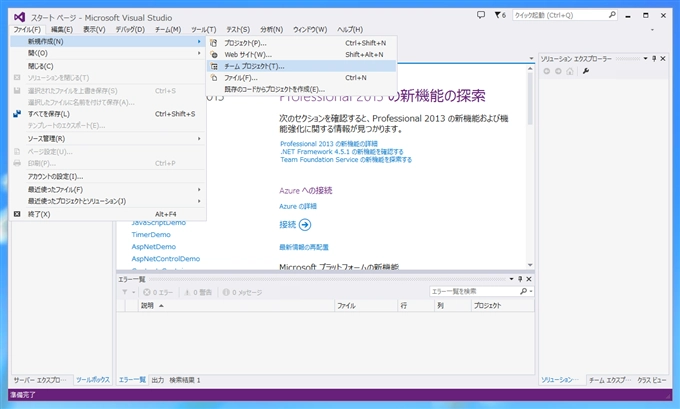The height and width of the screenshot is (409, 680).
Task: Click the 終了(X) exit icon
Action: click(17, 214)
